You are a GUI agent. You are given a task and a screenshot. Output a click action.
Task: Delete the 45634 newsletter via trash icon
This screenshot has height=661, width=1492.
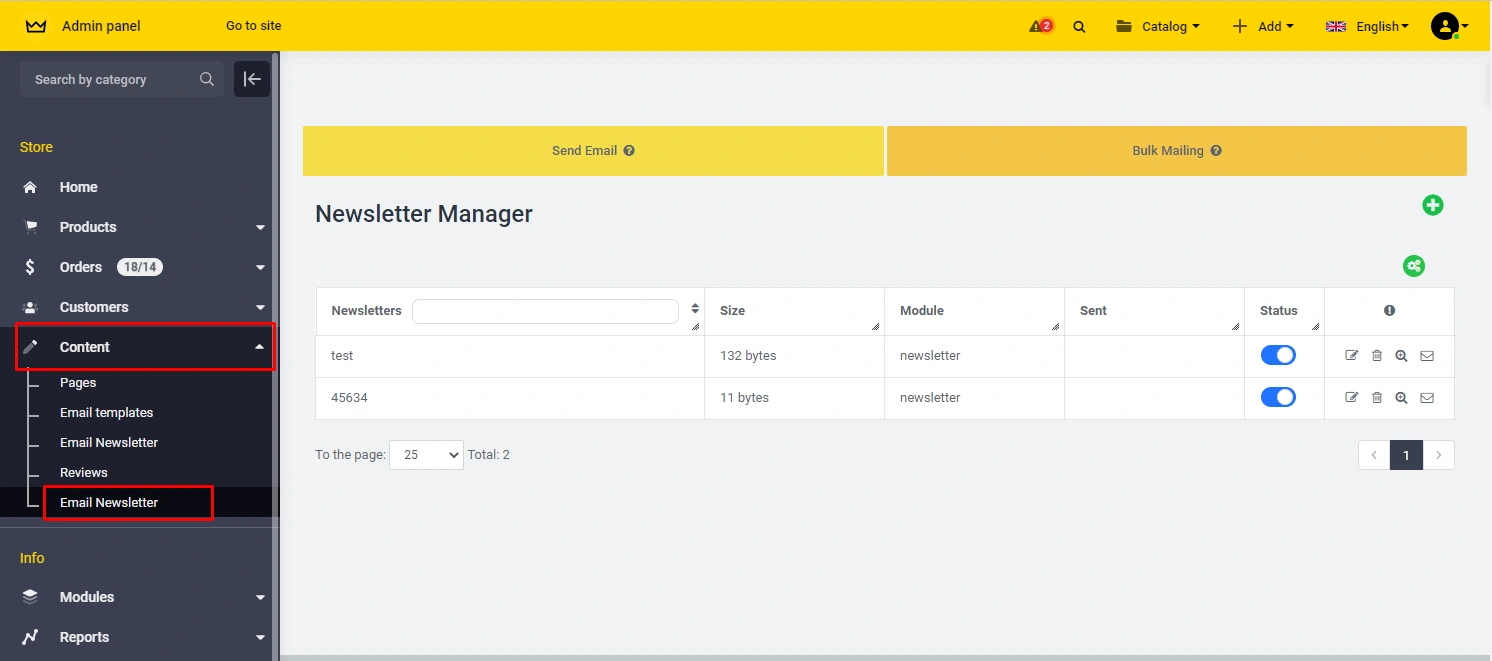coord(1377,398)
